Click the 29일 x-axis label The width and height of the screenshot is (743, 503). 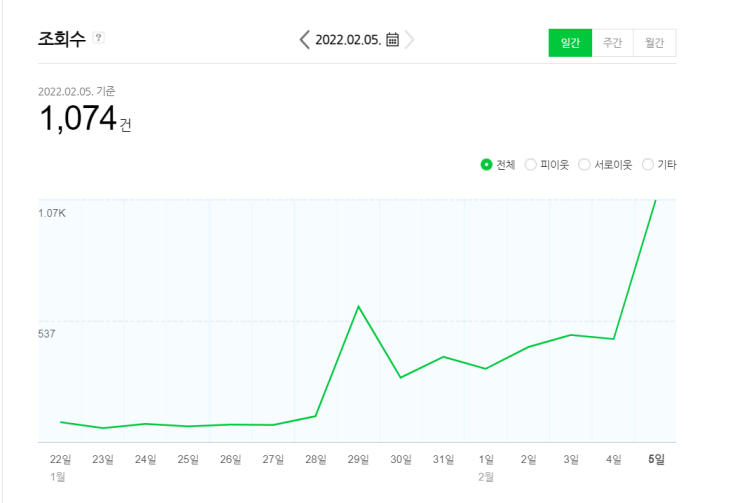358,459
